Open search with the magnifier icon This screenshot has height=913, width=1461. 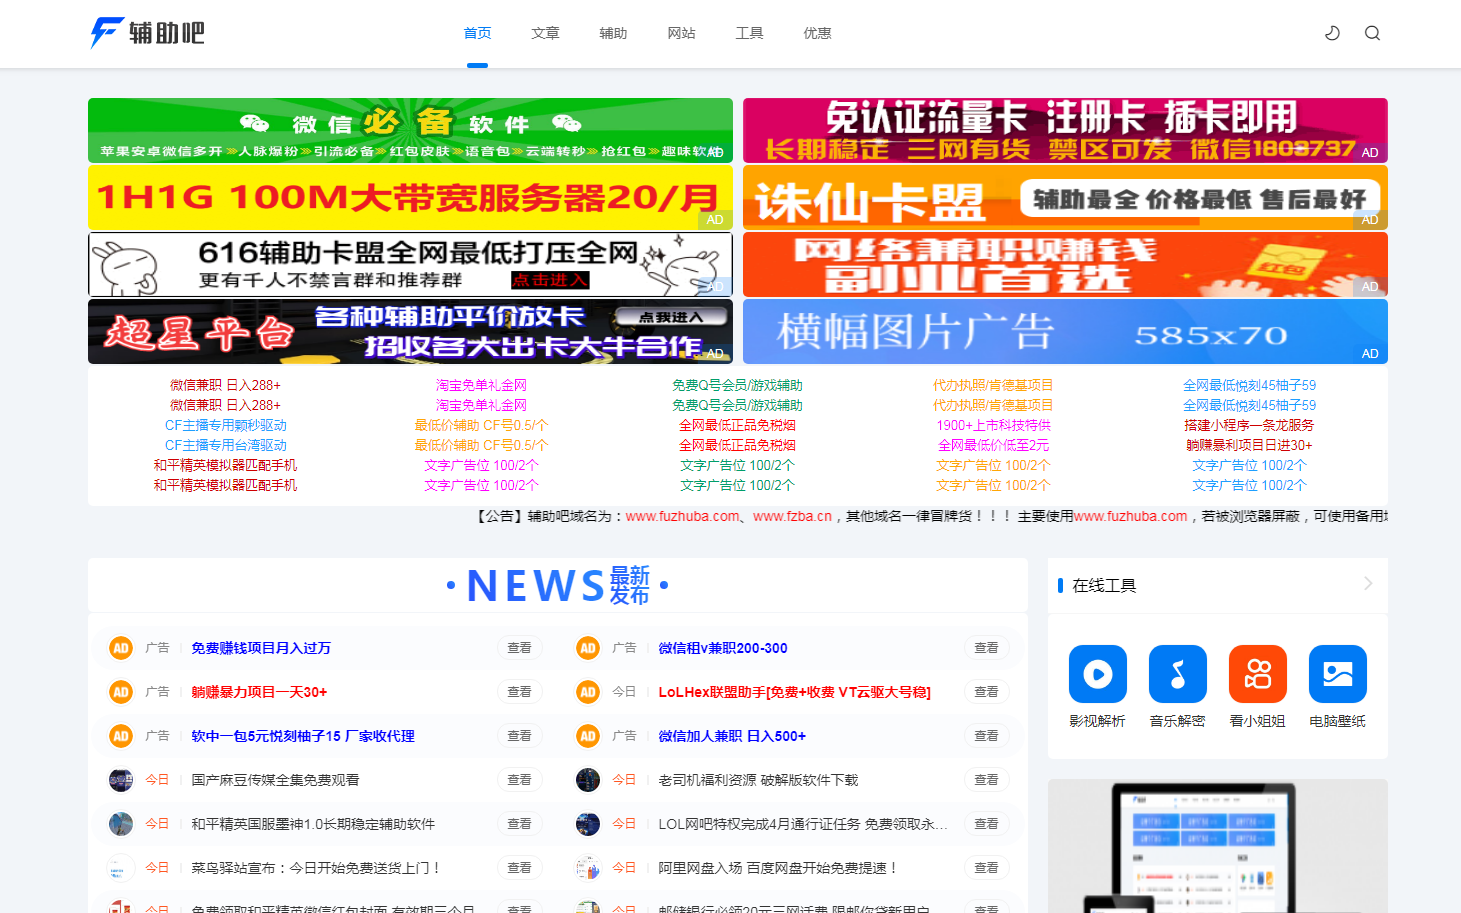1372,33
